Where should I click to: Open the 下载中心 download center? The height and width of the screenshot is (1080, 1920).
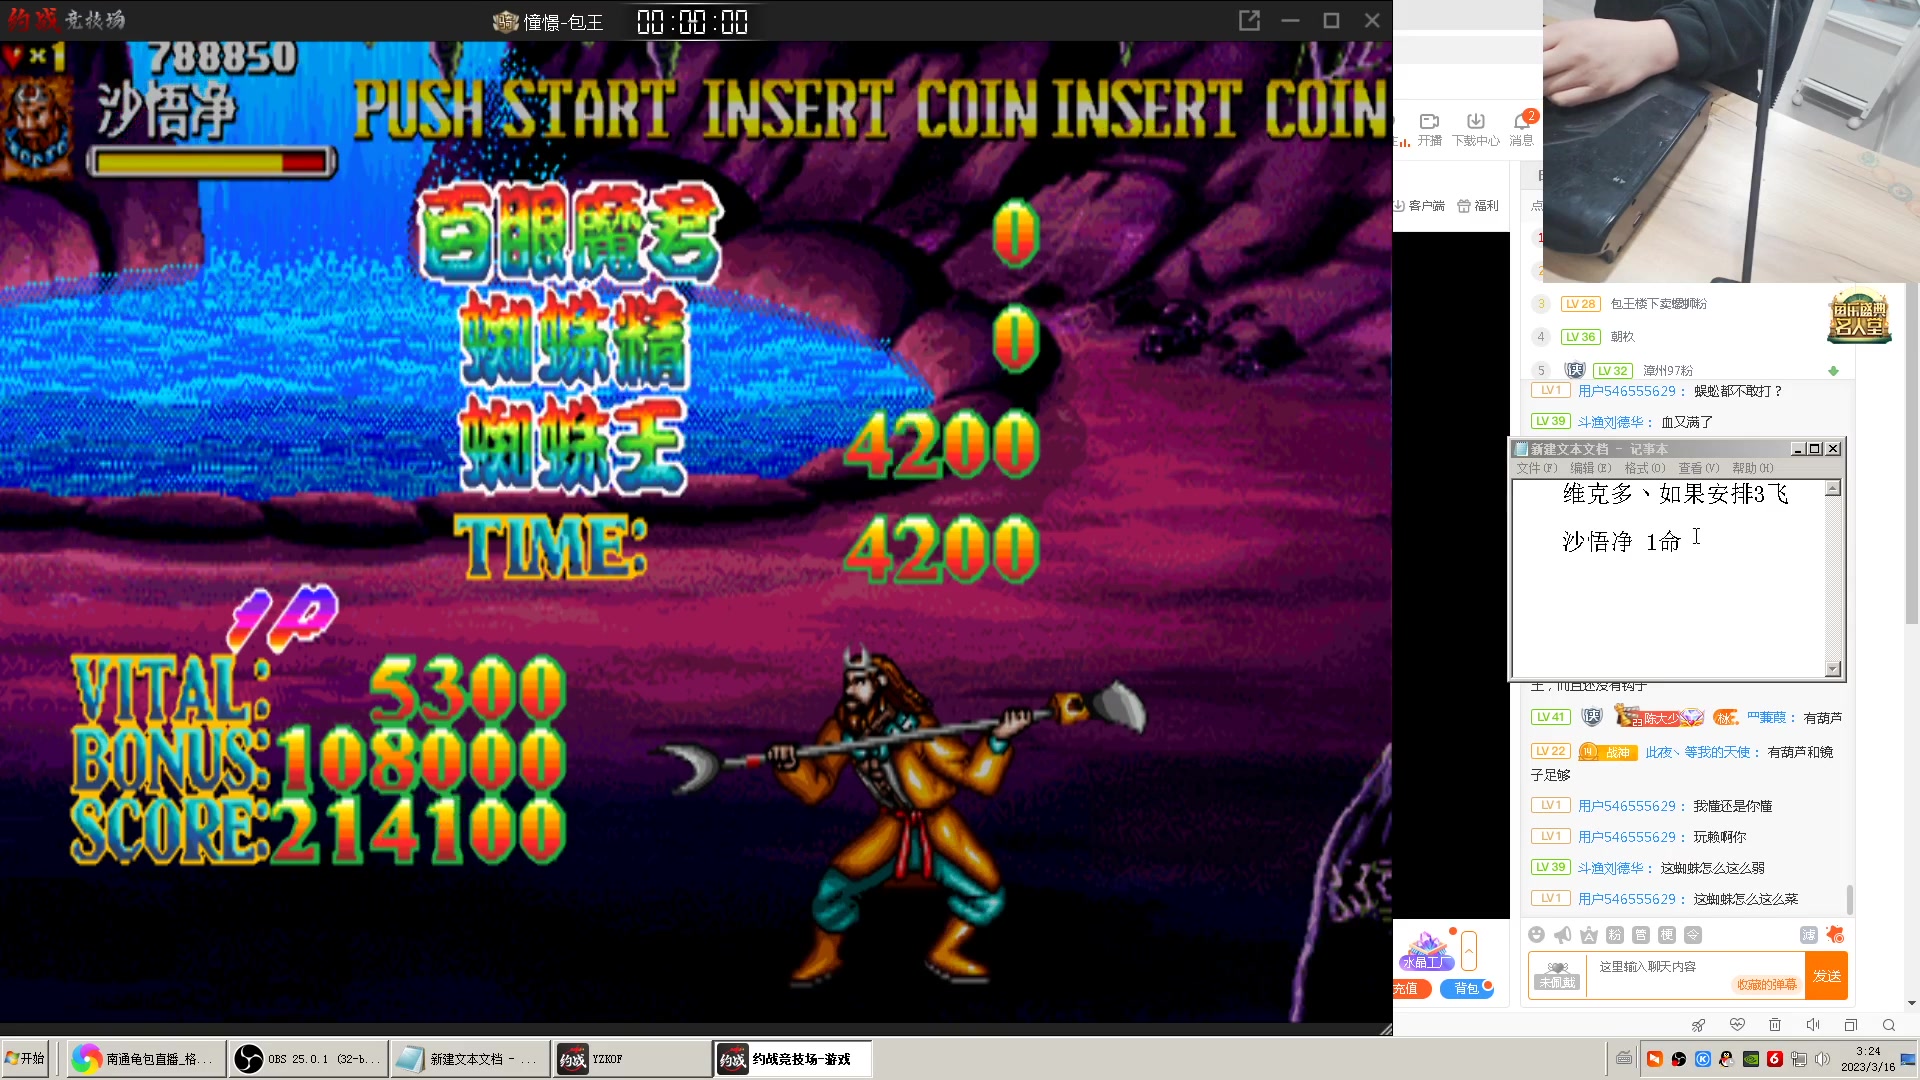1476,129
